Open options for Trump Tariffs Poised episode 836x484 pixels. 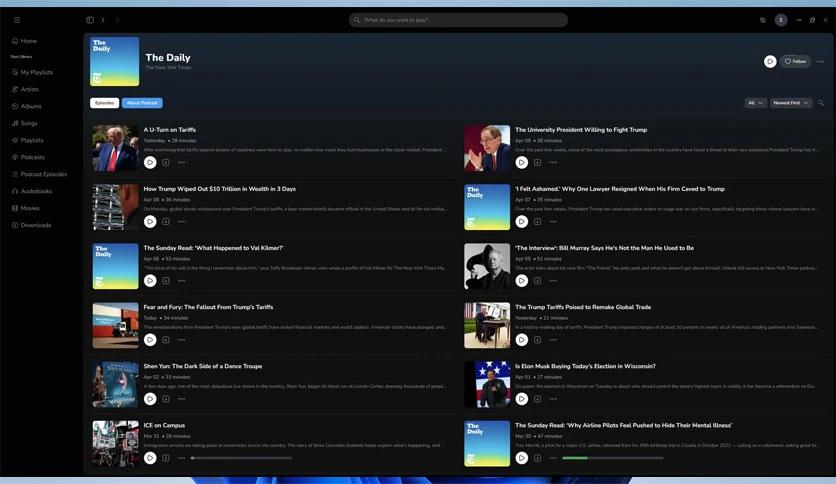click(x=553, y=340)
